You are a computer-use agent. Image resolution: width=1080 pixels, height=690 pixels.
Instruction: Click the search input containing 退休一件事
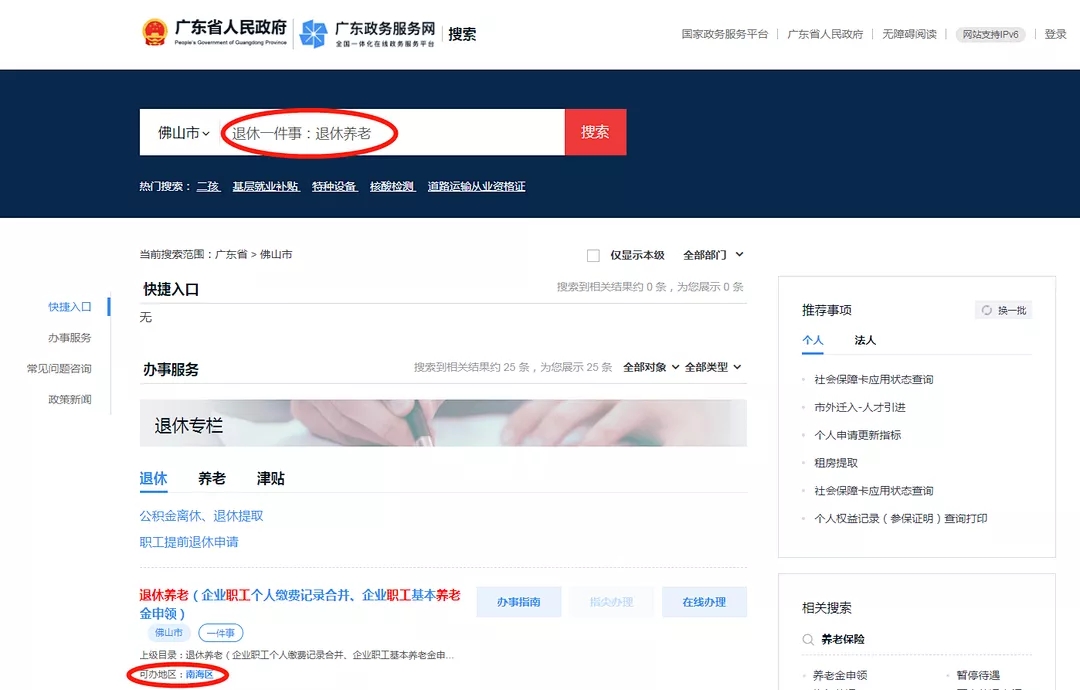pos(390,132)
